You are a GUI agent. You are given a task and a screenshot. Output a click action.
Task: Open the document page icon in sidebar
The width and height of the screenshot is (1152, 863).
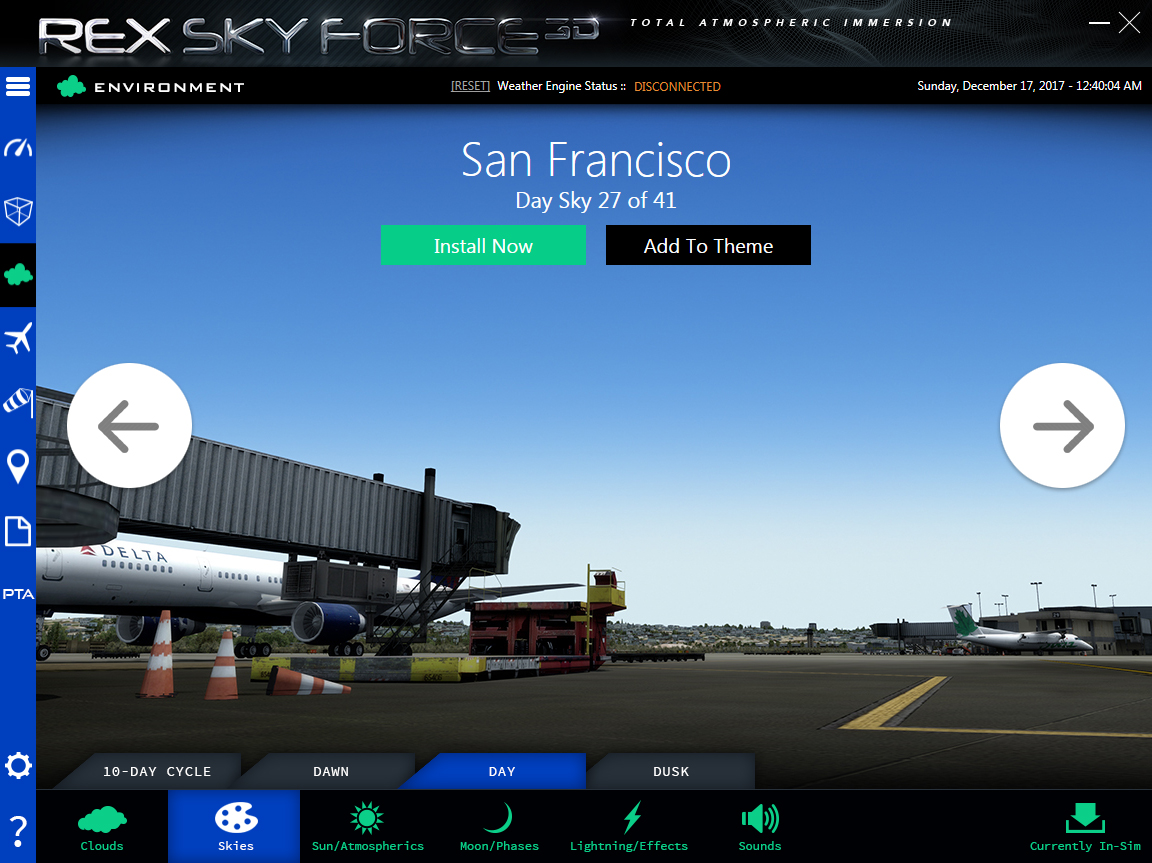coord(18,530)
